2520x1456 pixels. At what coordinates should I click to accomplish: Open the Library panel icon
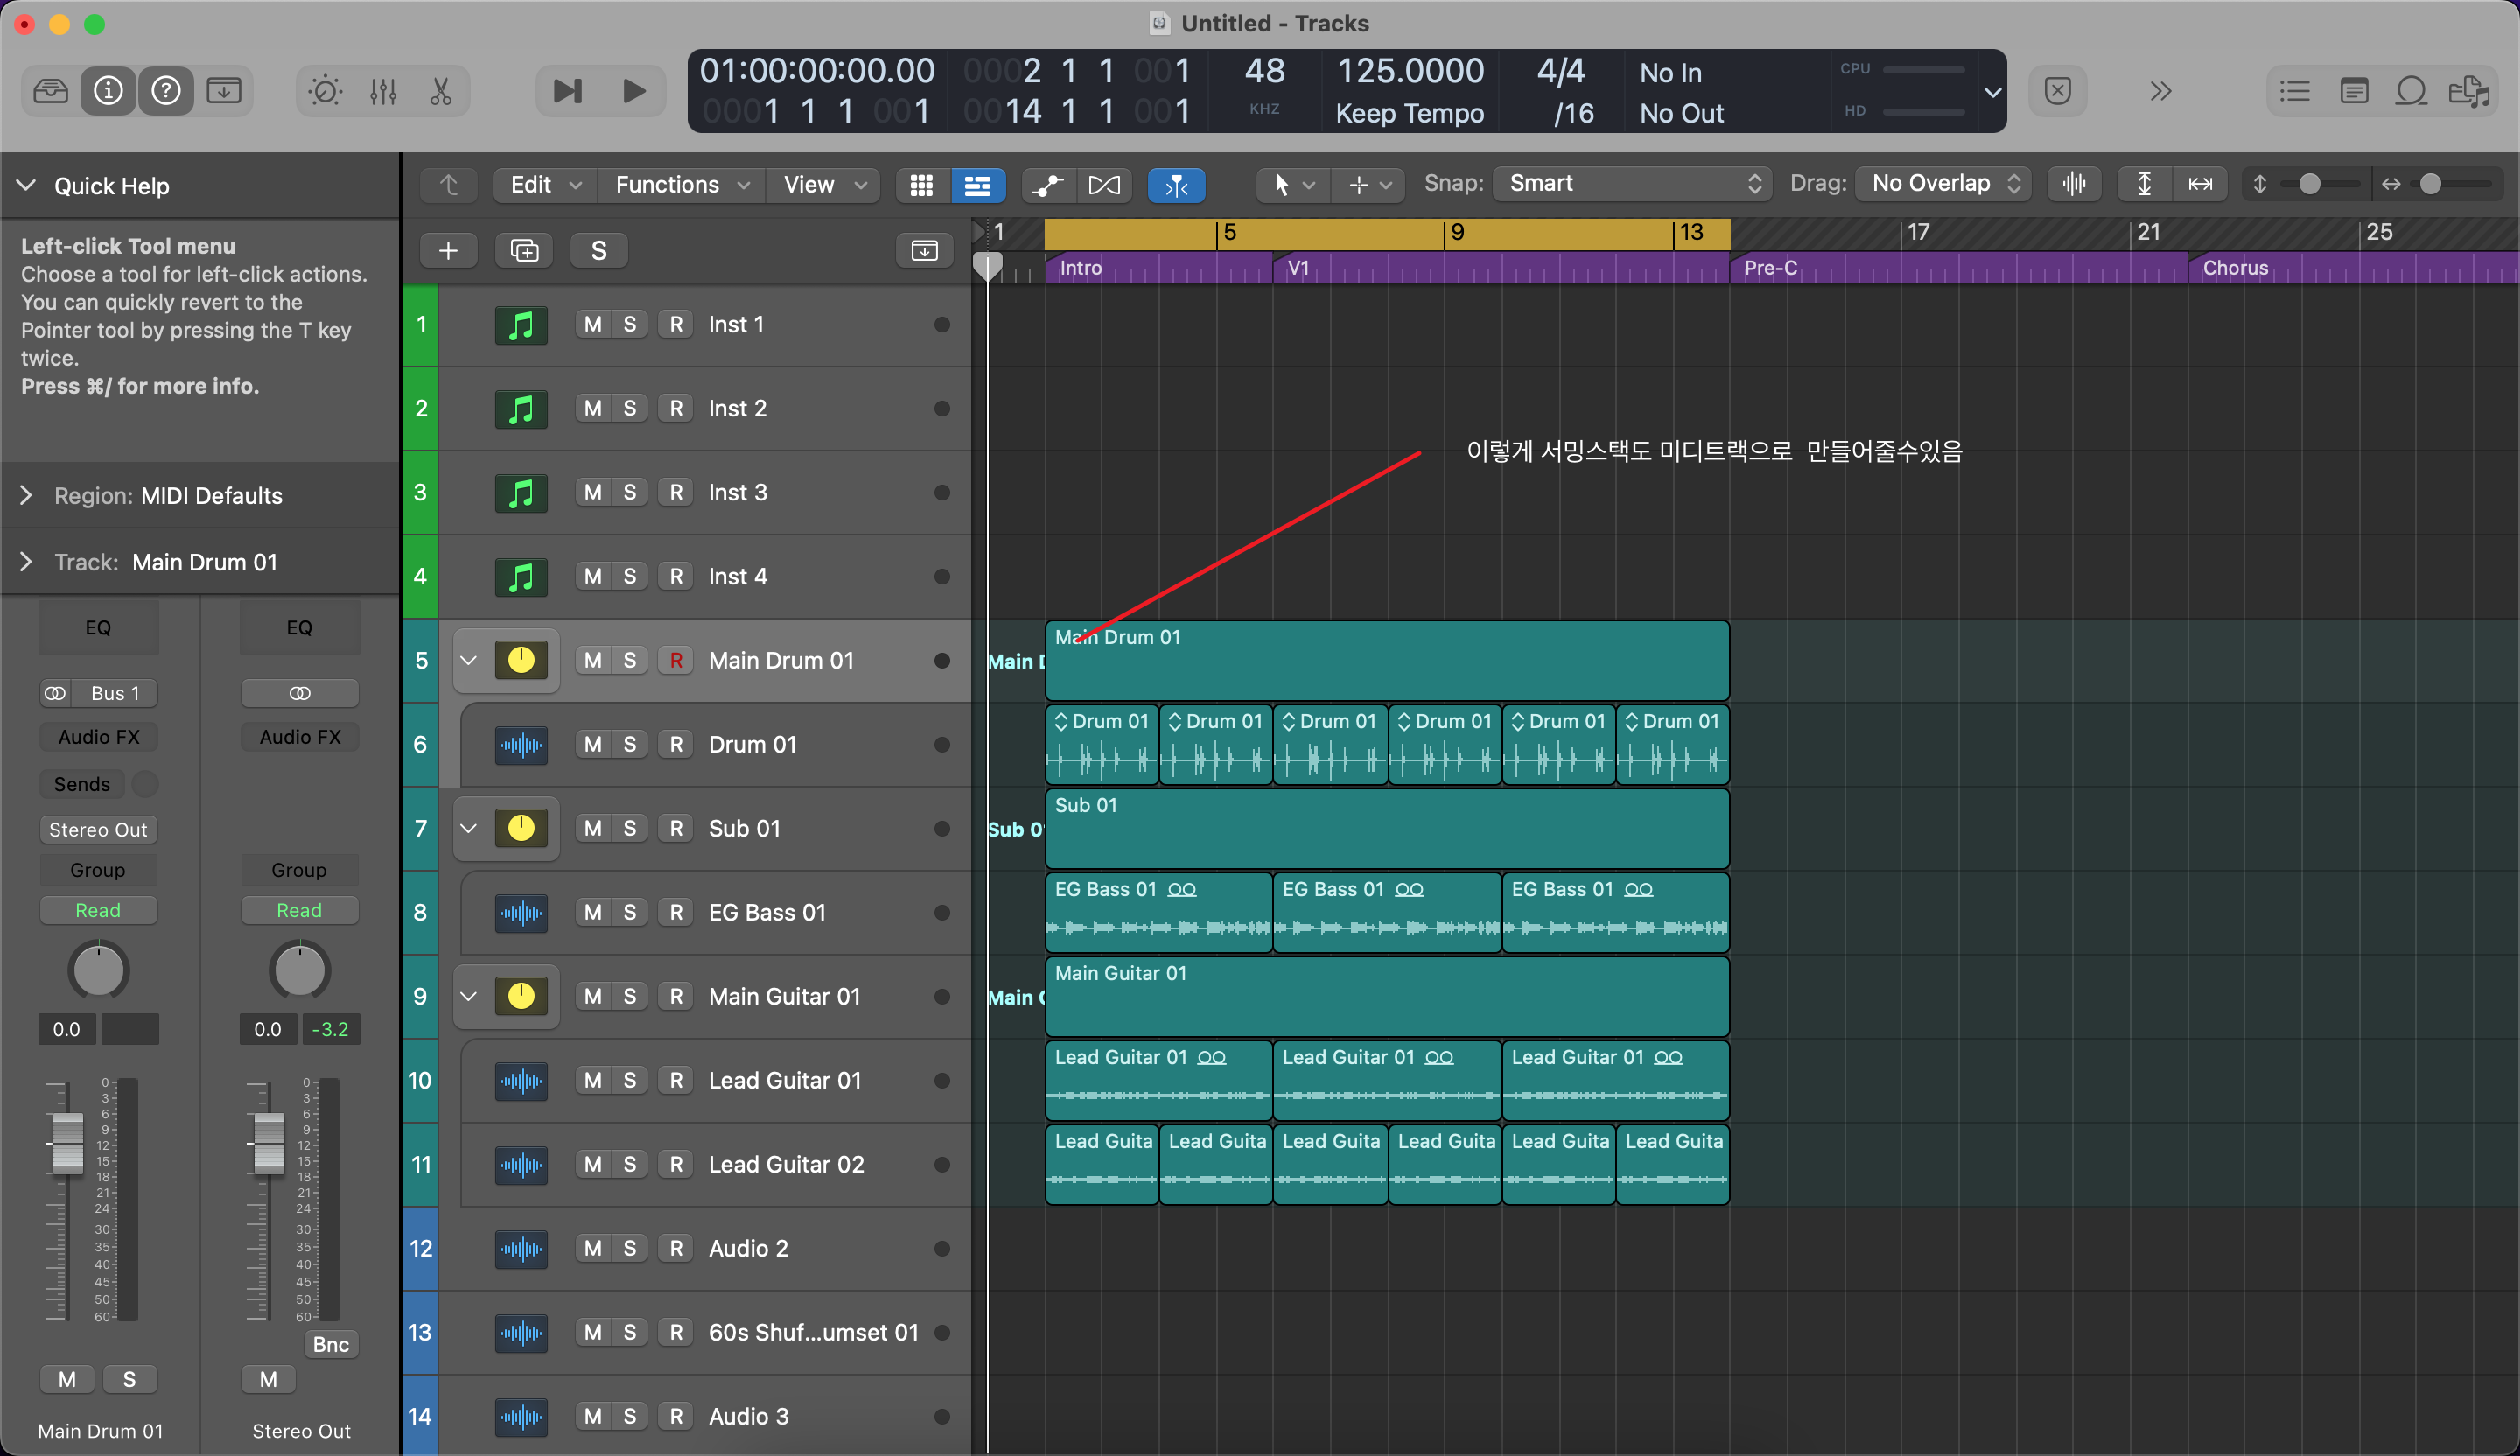50,91
